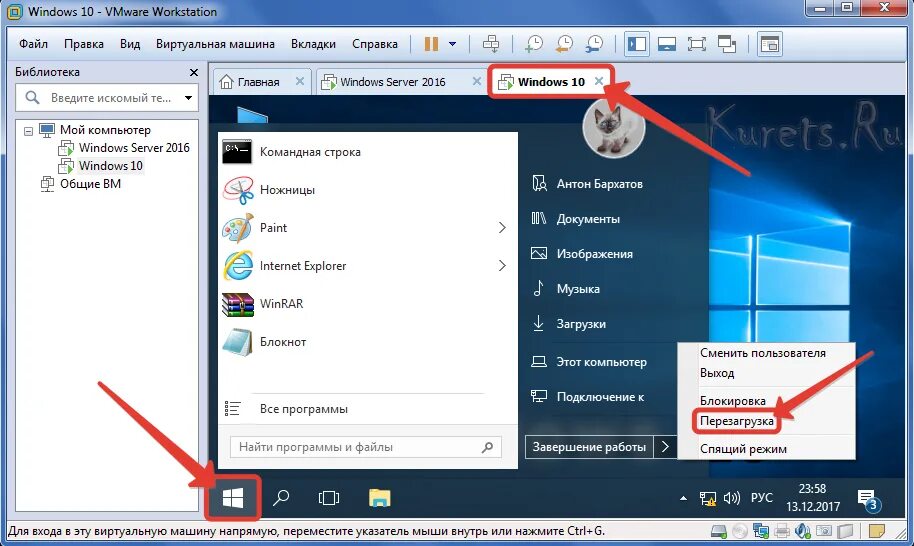The width and height of the screenshot is (914, 546).
Task: Choose Блокировка in power menu
Action: [733, 401]
